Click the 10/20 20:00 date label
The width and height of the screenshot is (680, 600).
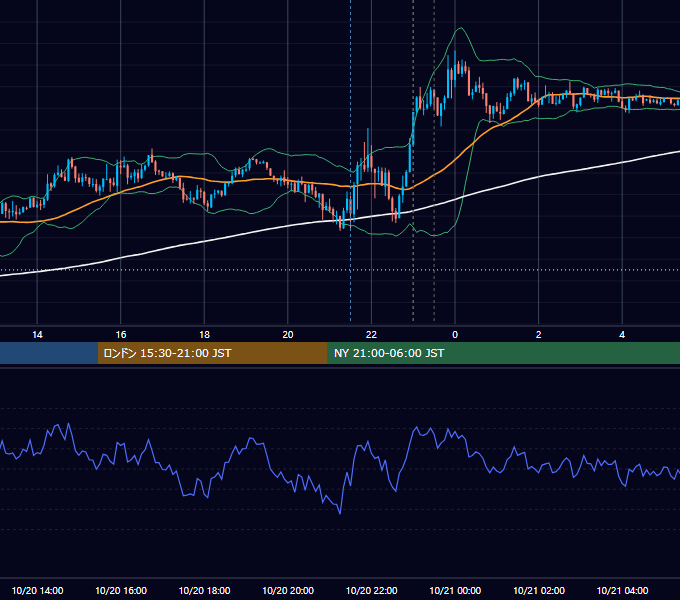288,590
